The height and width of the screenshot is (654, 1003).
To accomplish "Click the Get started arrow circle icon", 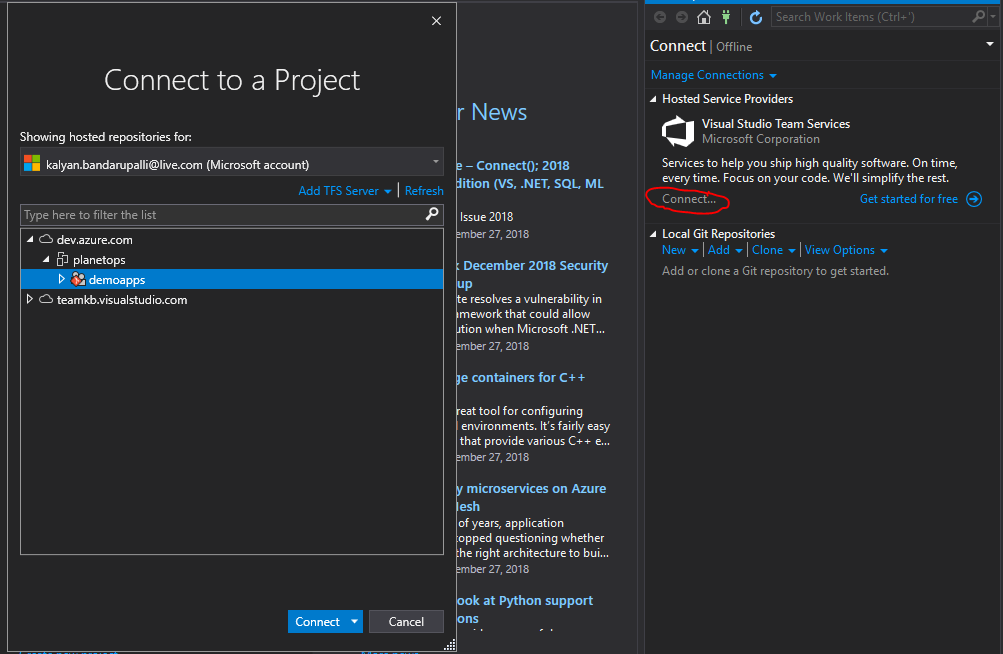I will (974, 199).
